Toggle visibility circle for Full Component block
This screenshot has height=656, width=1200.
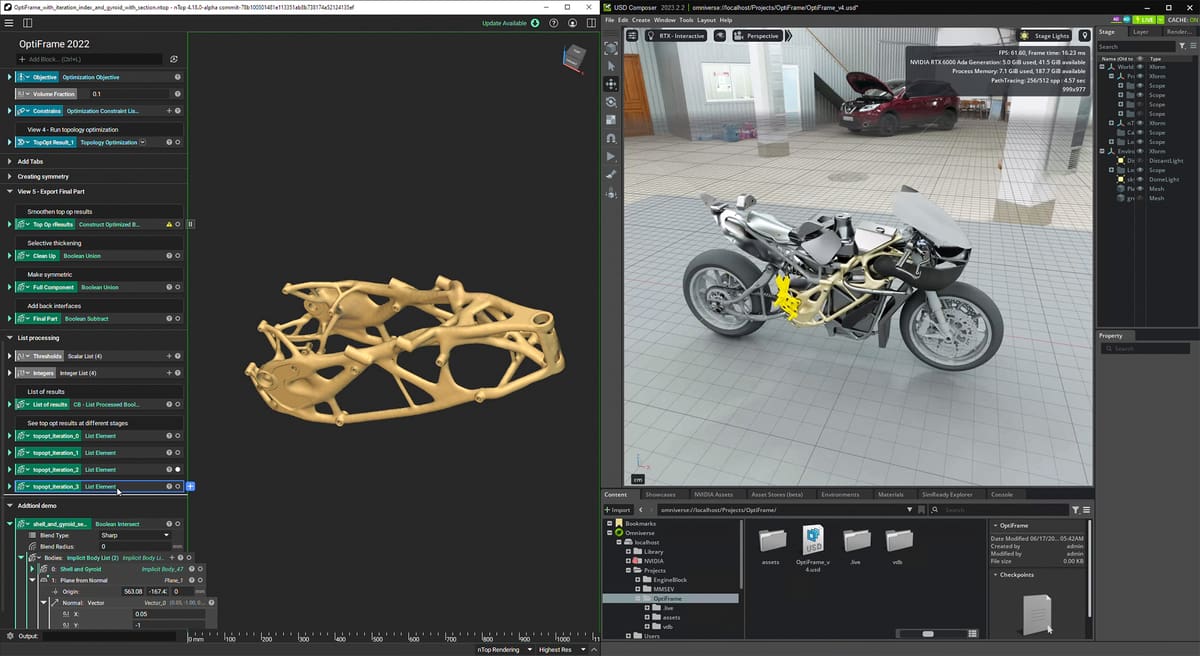tap(178, 287)
